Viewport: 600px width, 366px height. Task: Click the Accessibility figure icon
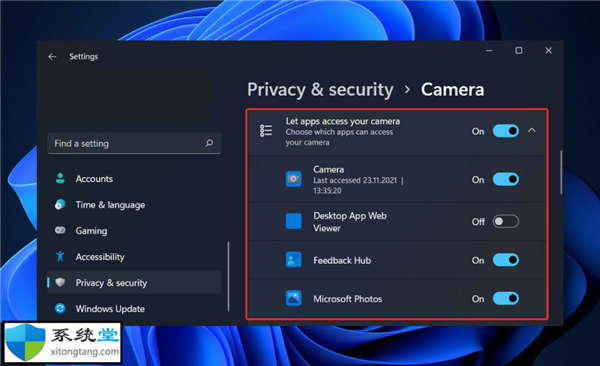pos(60,257)
